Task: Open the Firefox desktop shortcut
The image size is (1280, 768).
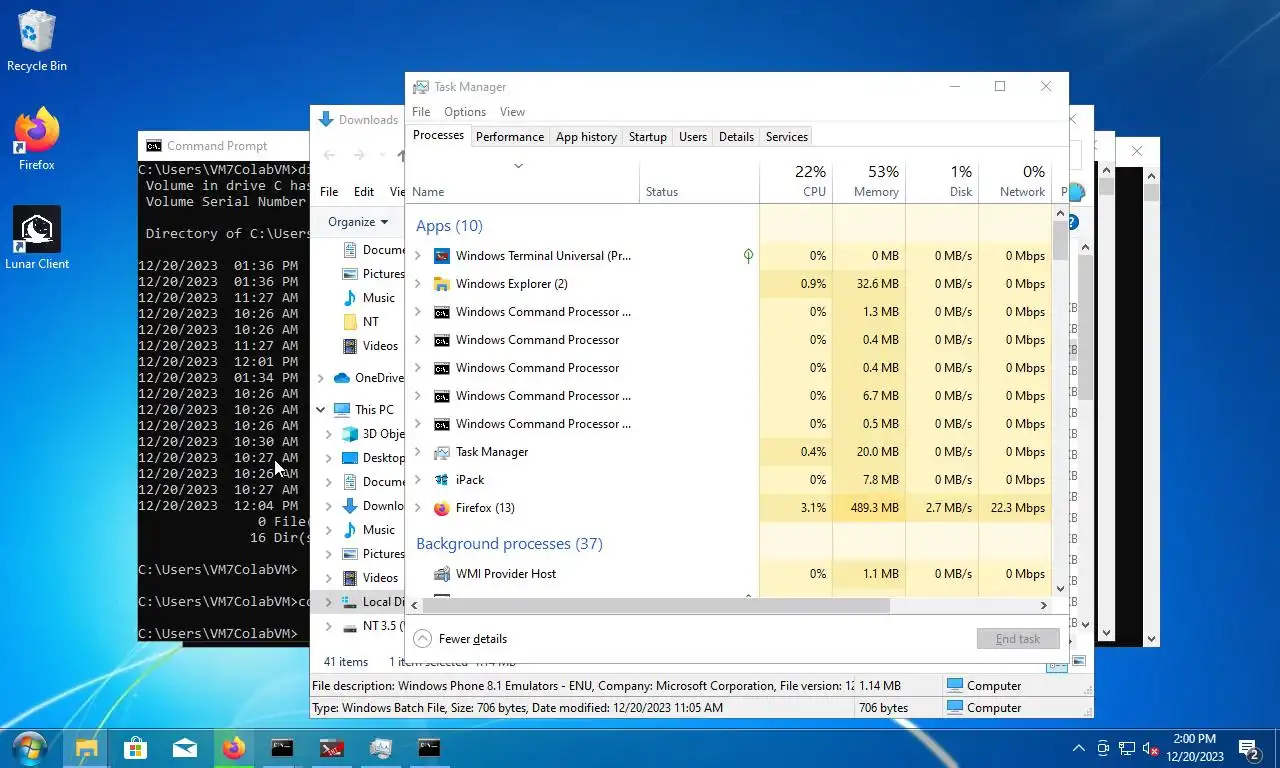Action: 37,140
